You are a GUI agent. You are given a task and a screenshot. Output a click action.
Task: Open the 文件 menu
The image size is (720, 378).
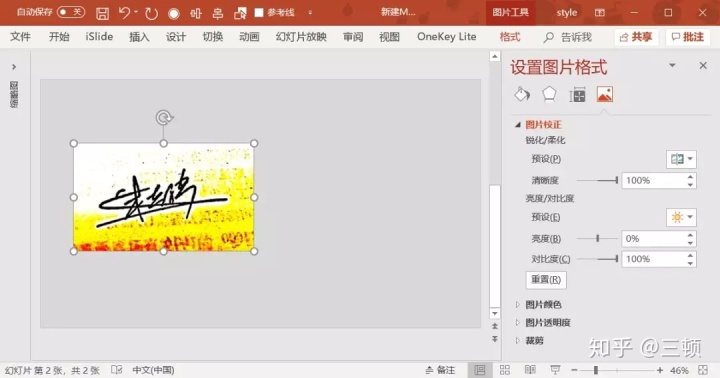coord(21,37)
